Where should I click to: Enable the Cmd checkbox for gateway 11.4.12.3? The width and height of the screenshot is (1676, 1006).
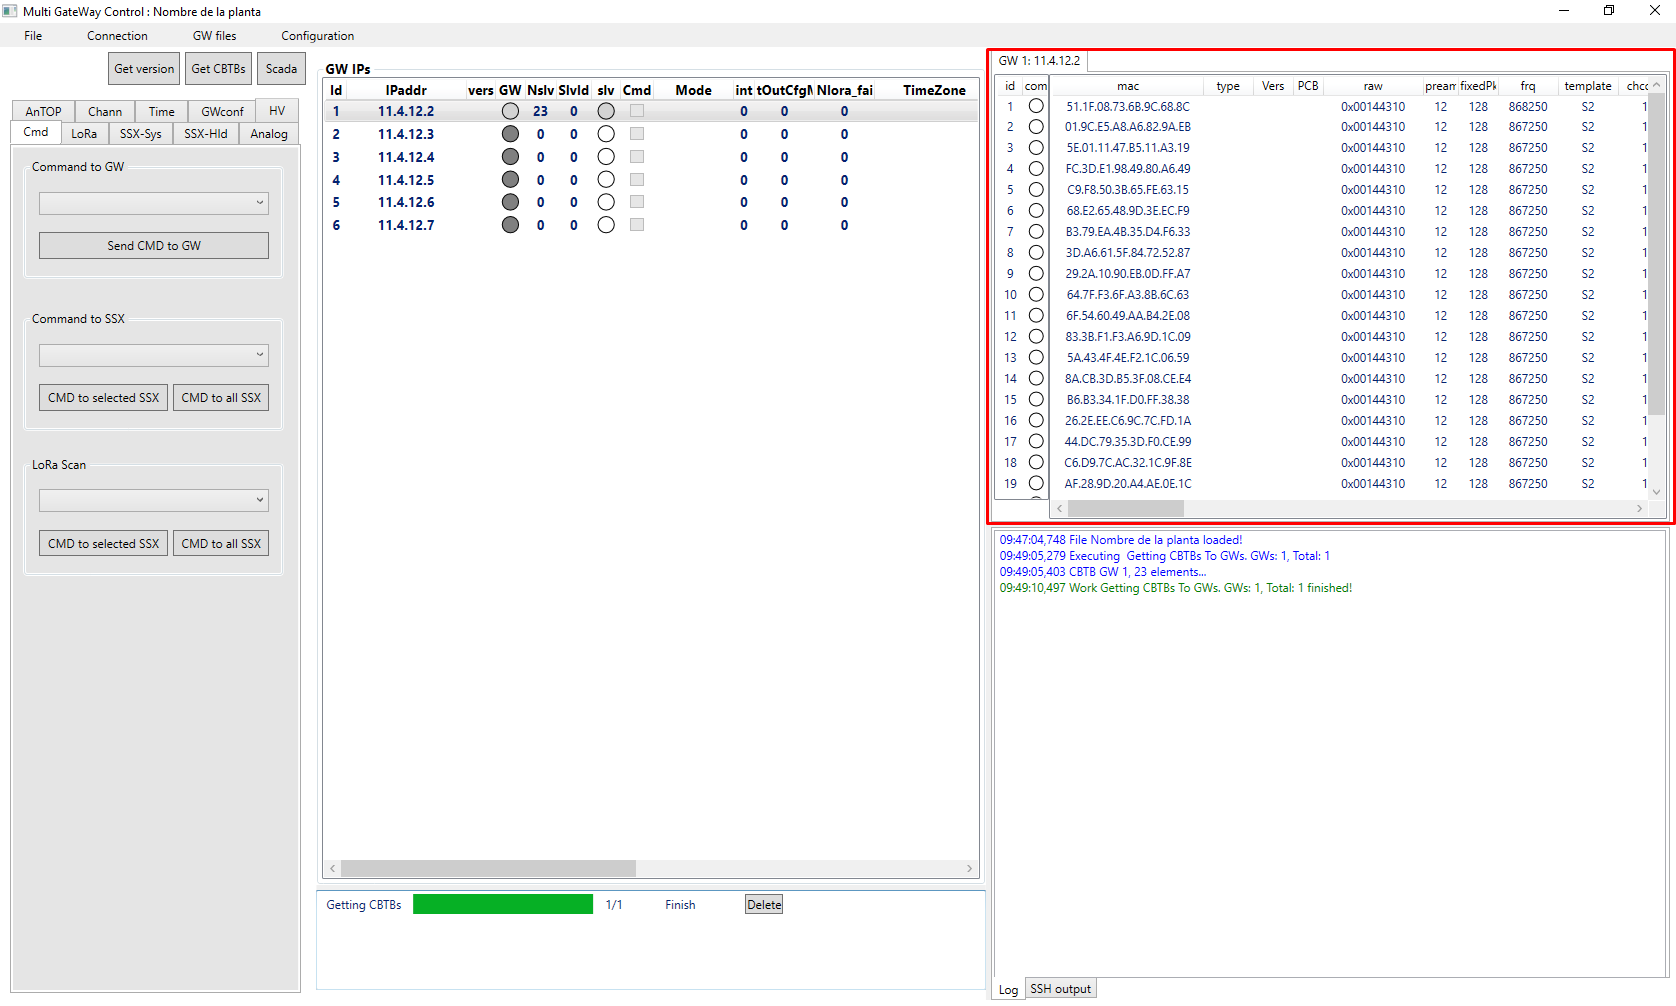click(637, 133)
